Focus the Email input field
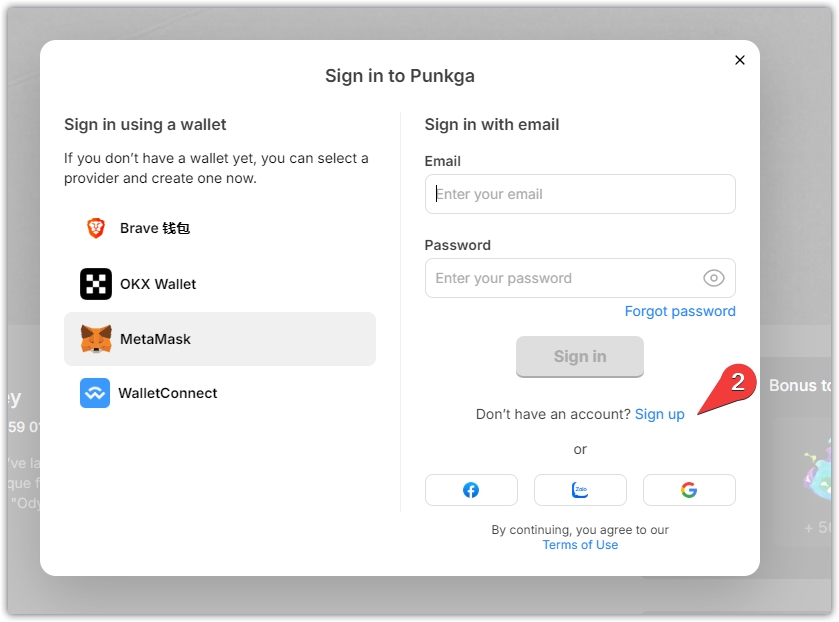Image resolution: width=839 pixels, height=622 pixels. click(x=580, y=194)
